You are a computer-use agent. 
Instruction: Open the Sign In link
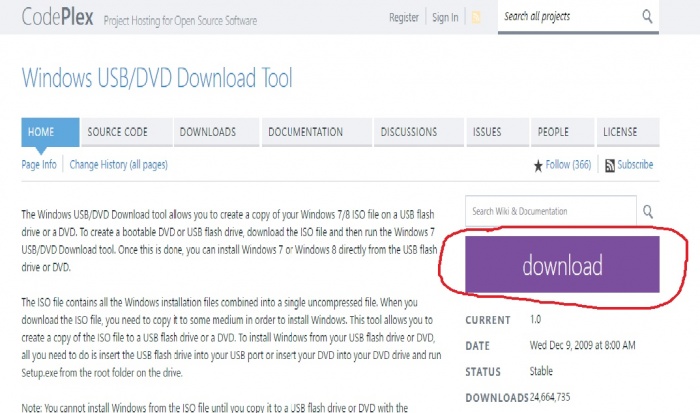[x=445, y=17]
